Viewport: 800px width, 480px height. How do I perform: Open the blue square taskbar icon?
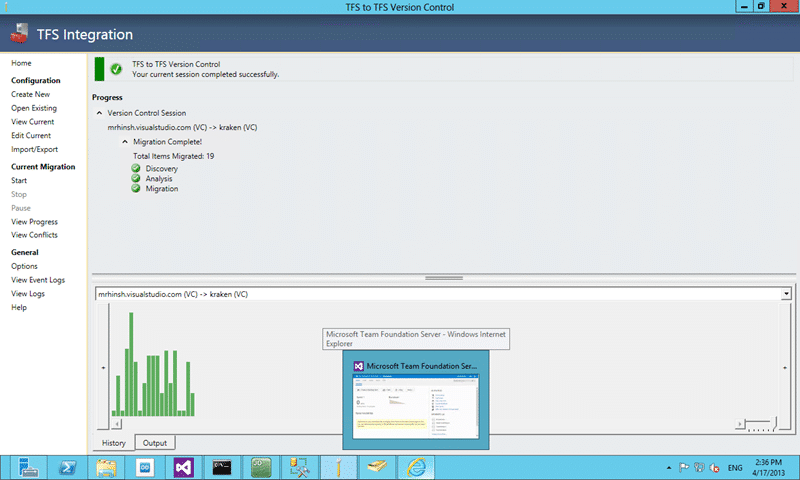coord(145,467)
